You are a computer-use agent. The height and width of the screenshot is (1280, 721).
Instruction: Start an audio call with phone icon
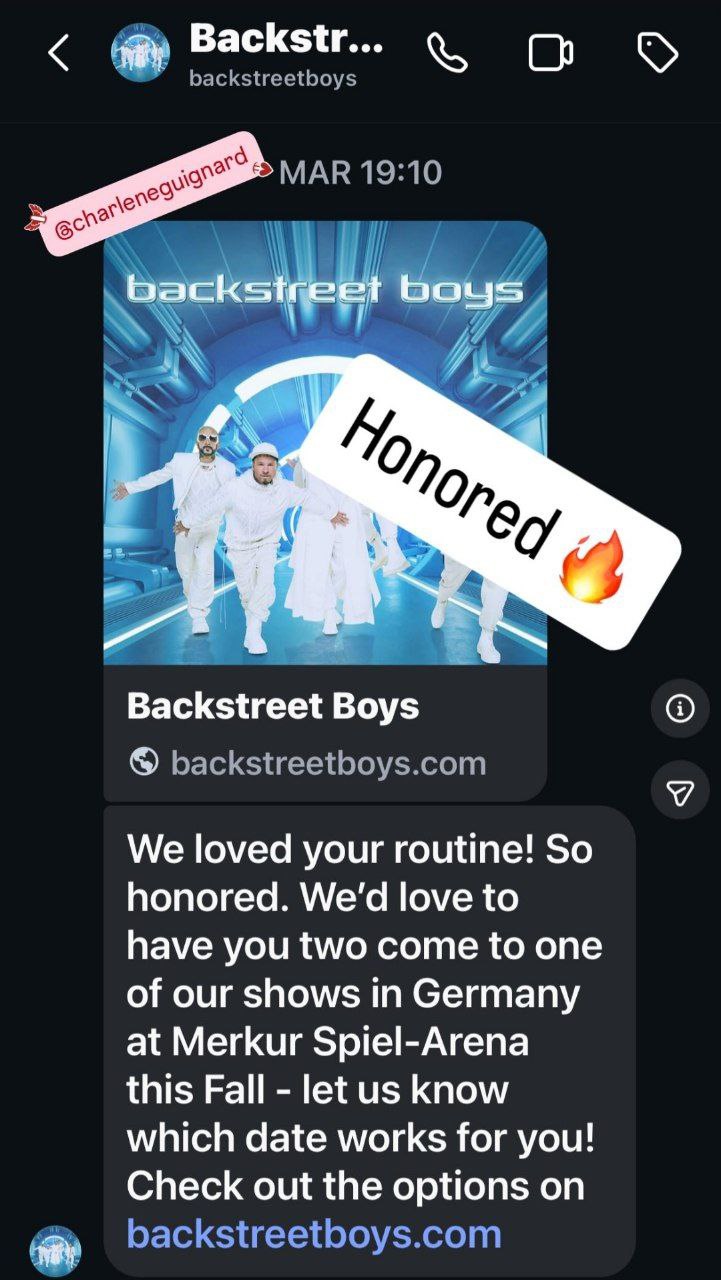click(449, 53)
